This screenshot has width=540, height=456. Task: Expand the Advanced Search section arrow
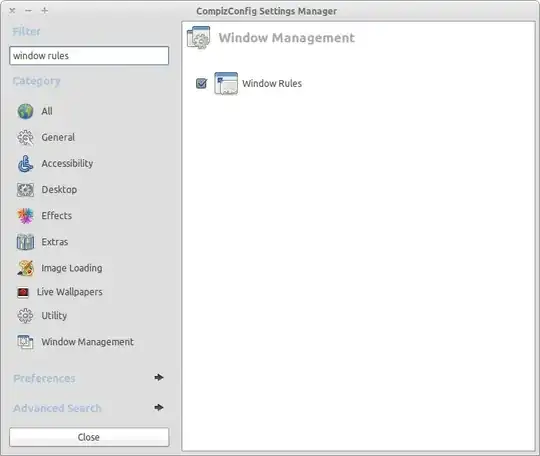point(159,407)
